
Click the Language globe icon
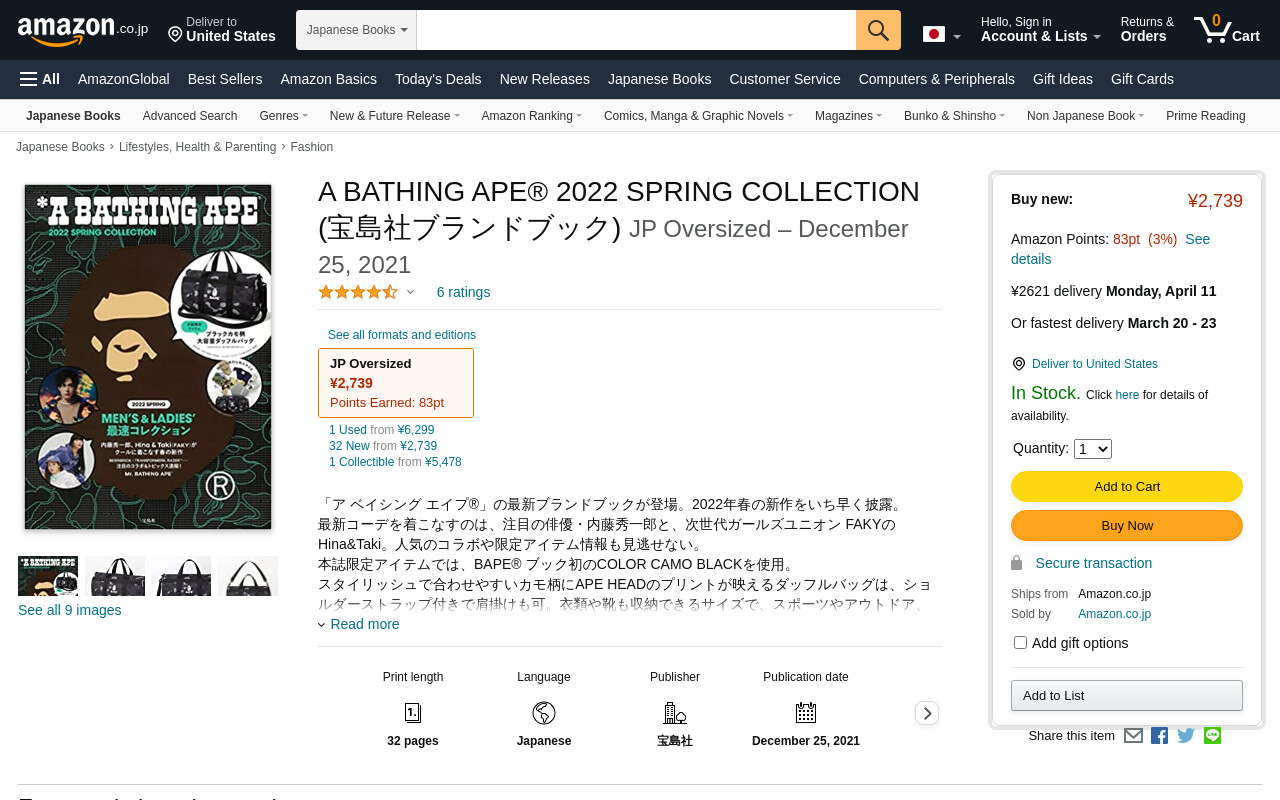pos(544,713)
